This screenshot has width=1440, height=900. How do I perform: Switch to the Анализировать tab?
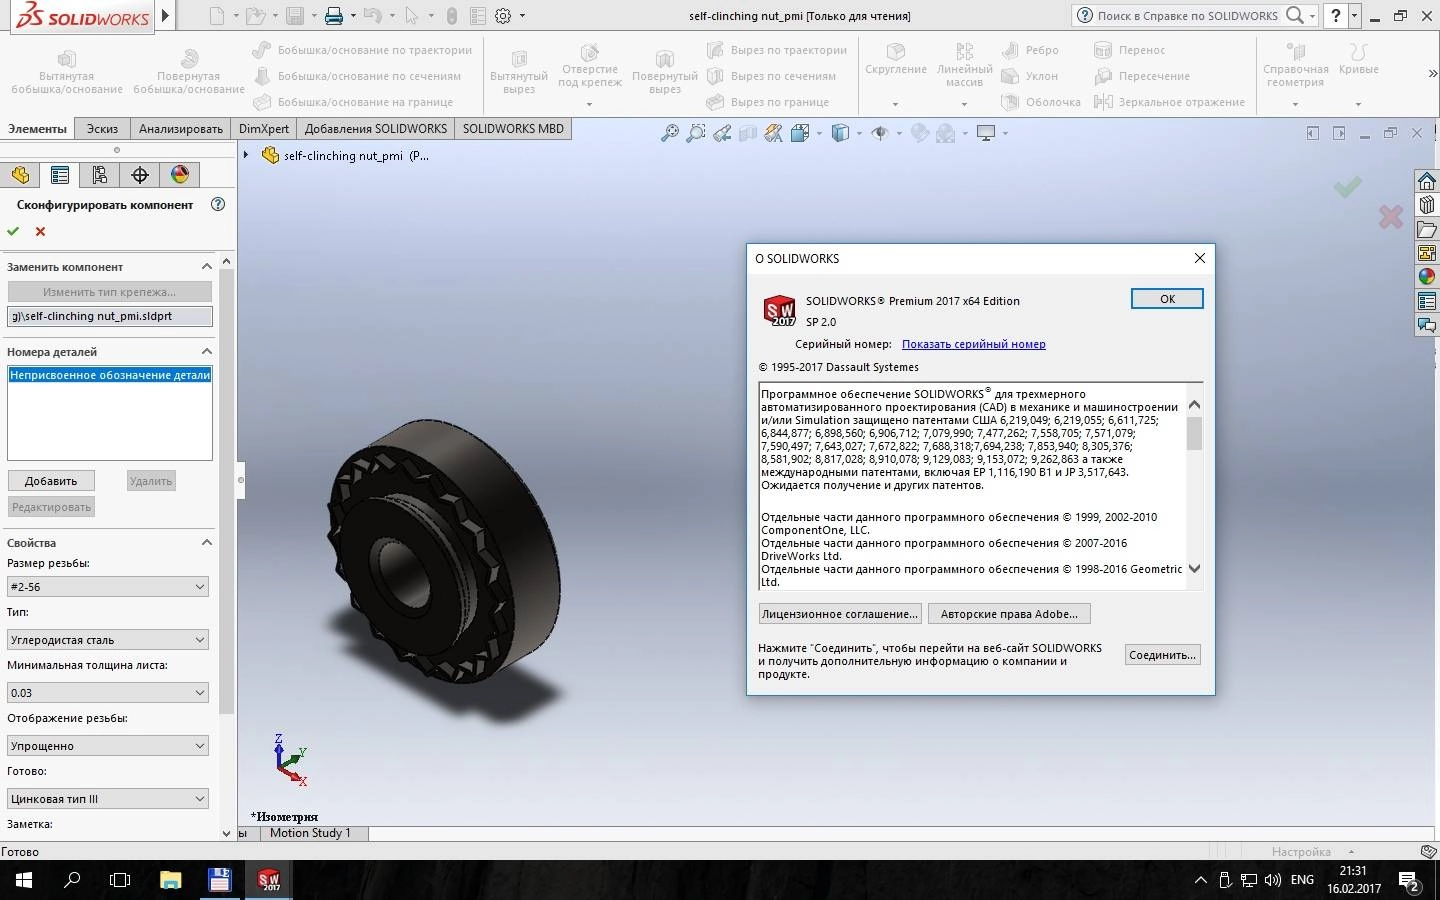coord(181,129)
